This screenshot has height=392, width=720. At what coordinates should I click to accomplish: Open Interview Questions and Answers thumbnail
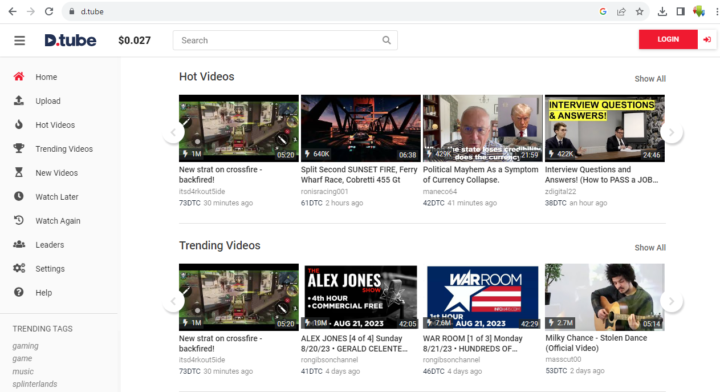[x=605, y=128]
